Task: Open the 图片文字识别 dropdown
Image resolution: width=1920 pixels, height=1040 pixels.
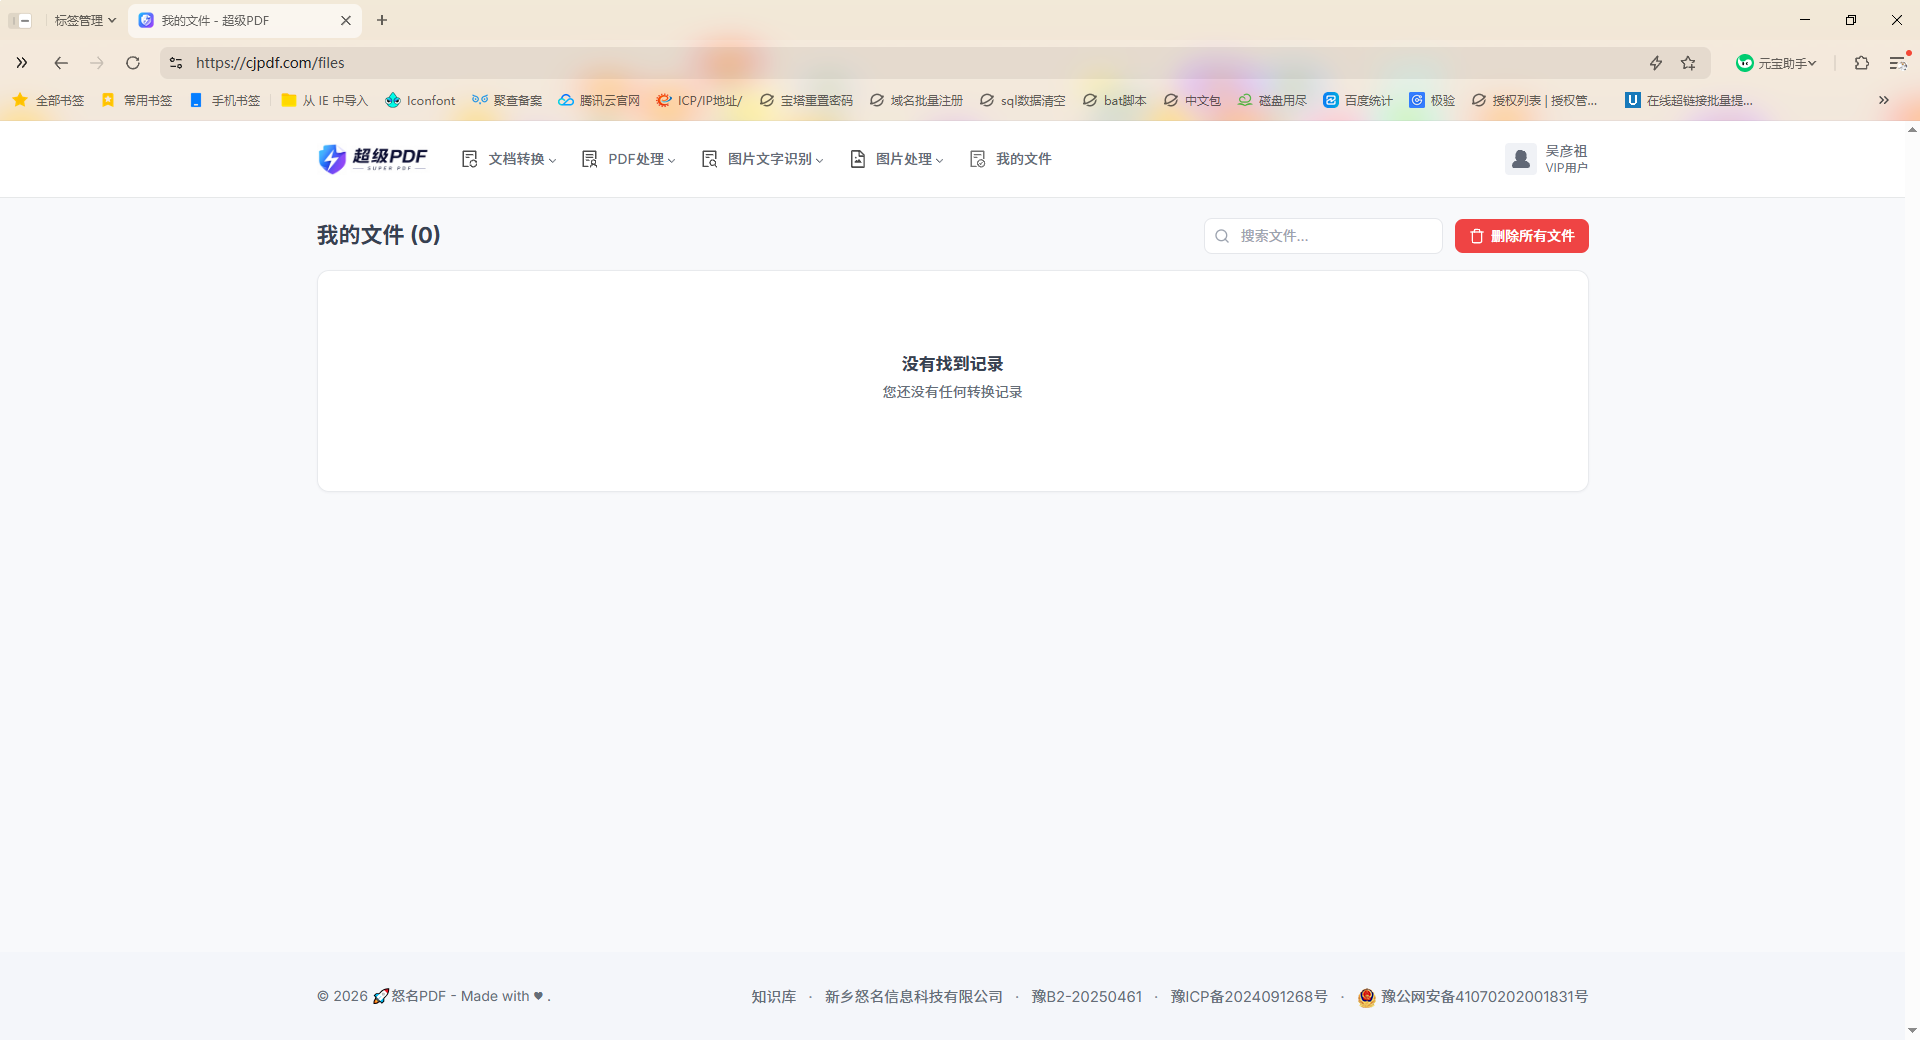Action: click(763, 159)
